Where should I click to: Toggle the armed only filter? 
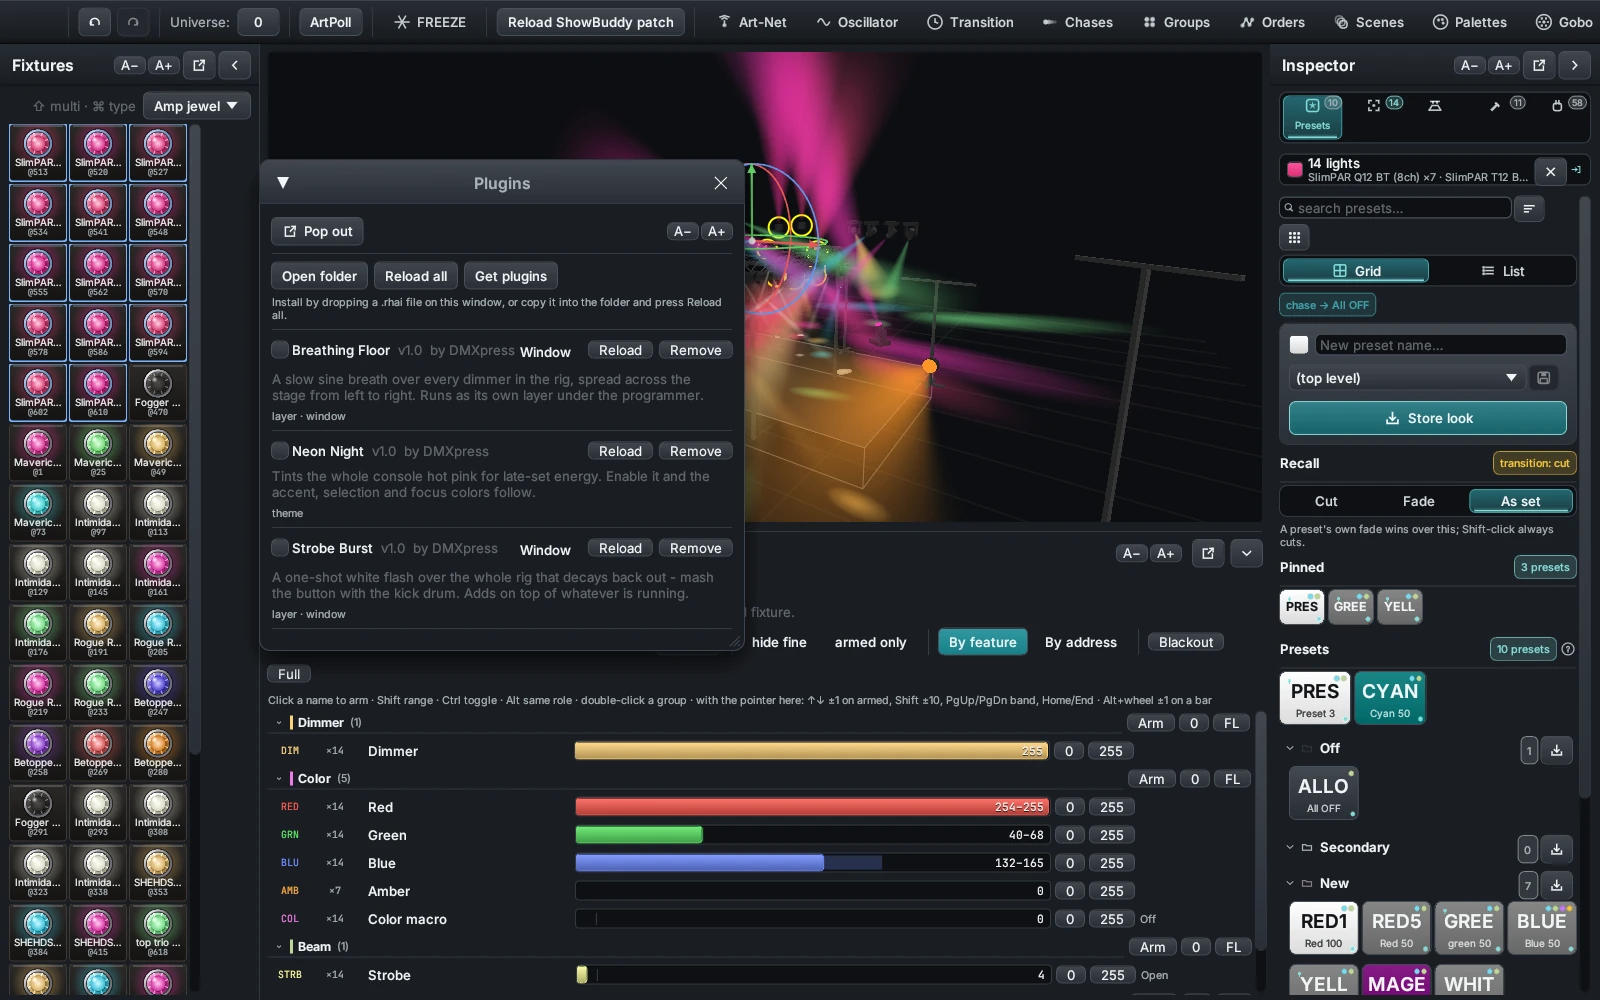click(870, 642)
